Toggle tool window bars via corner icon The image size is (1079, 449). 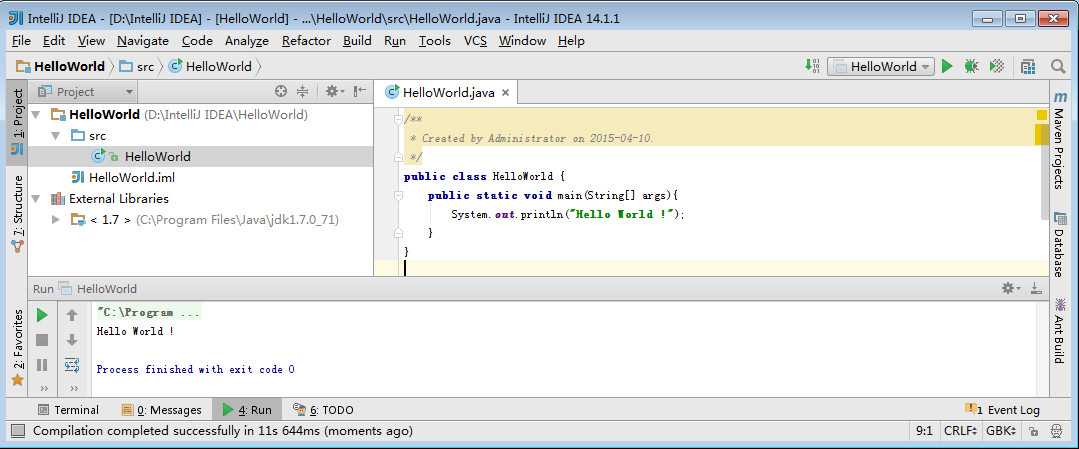tap(19, 431)
